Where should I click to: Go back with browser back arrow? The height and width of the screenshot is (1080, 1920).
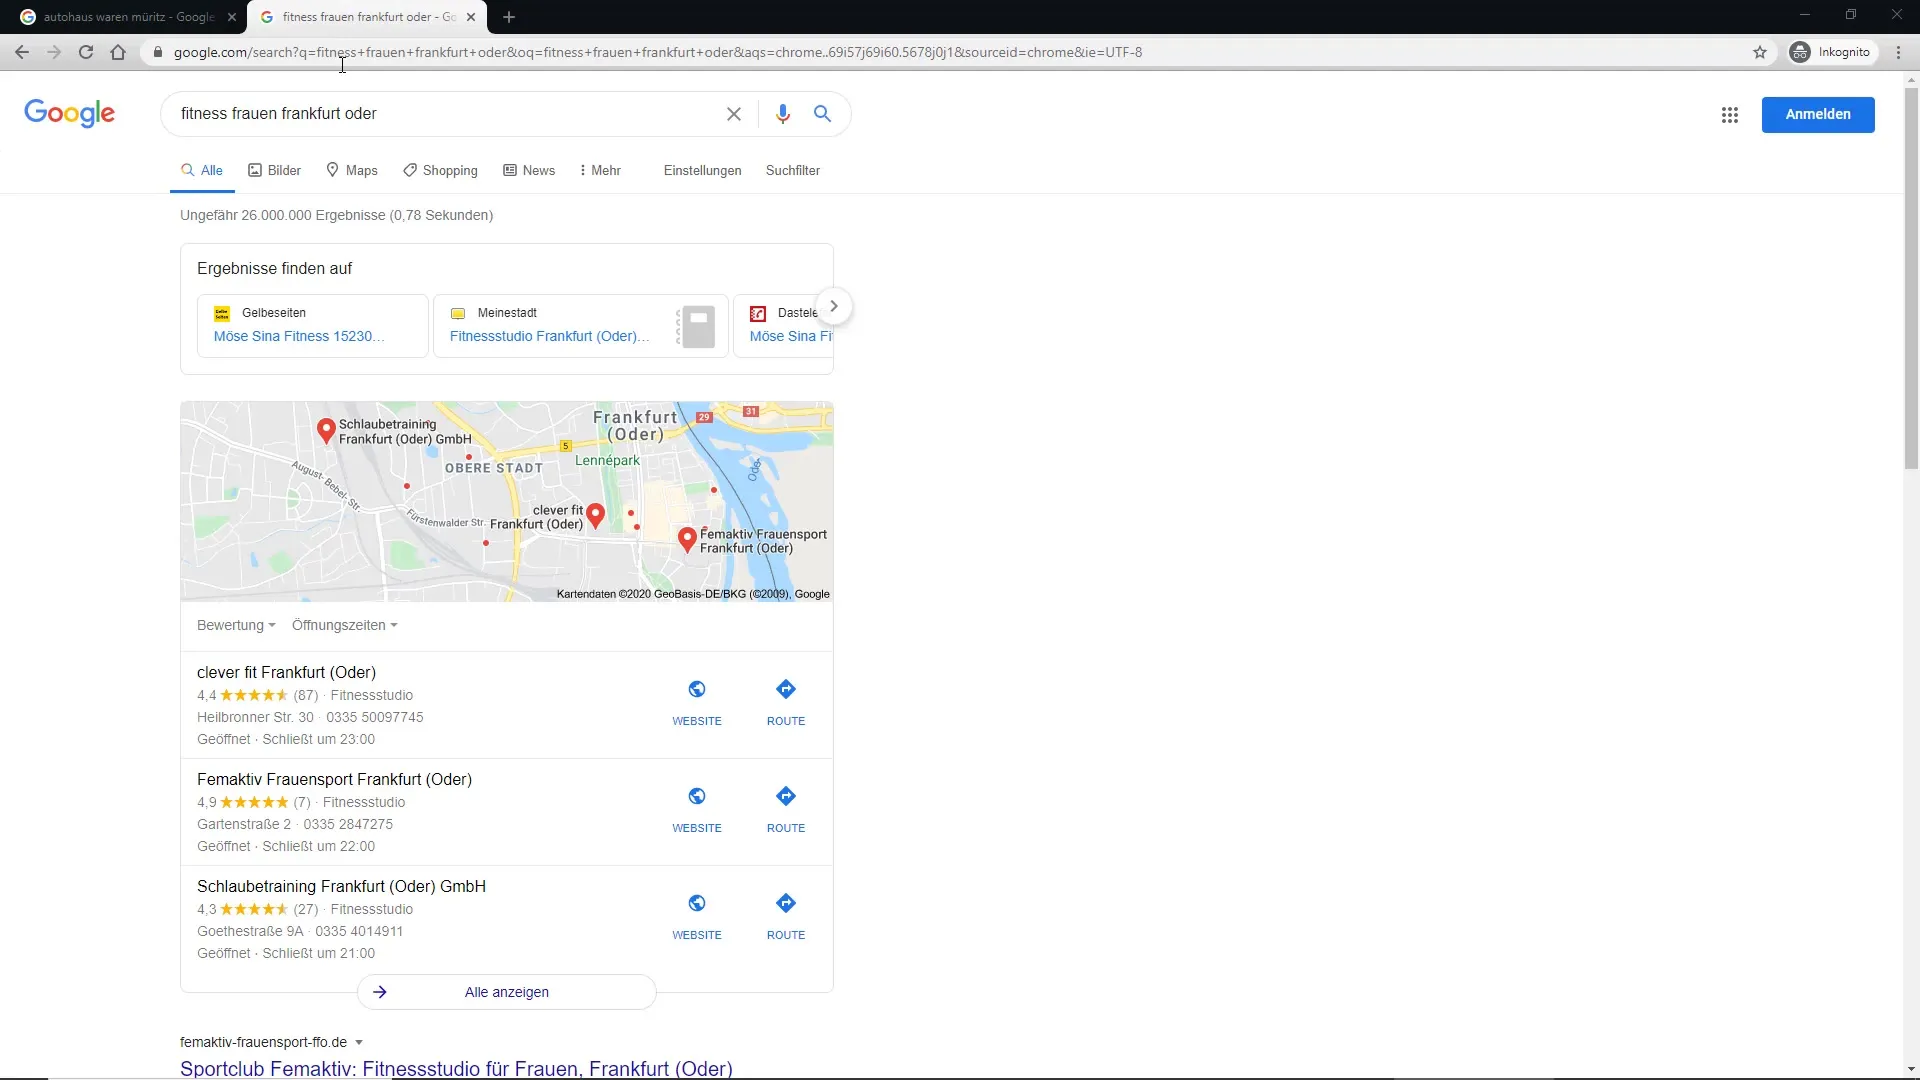[22, 52]
